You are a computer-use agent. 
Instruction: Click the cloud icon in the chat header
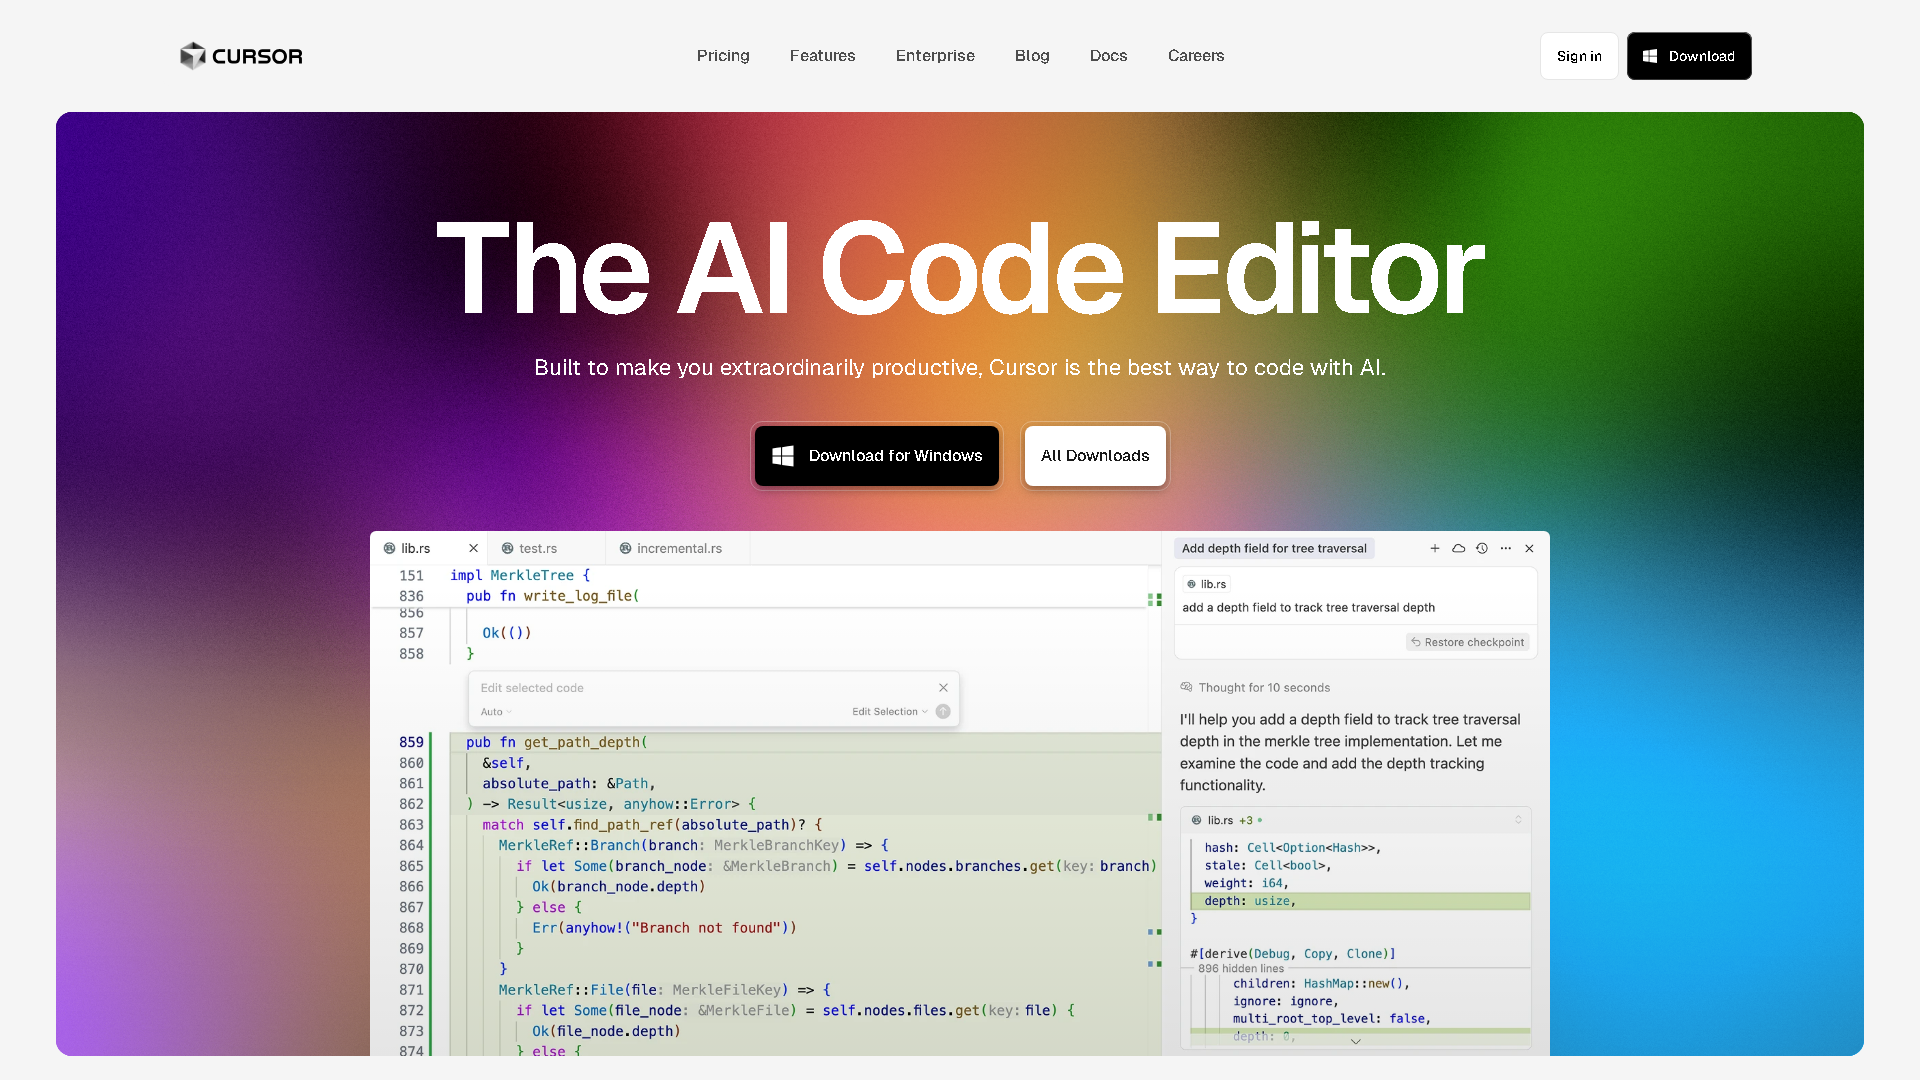[x=1458, y=548]
